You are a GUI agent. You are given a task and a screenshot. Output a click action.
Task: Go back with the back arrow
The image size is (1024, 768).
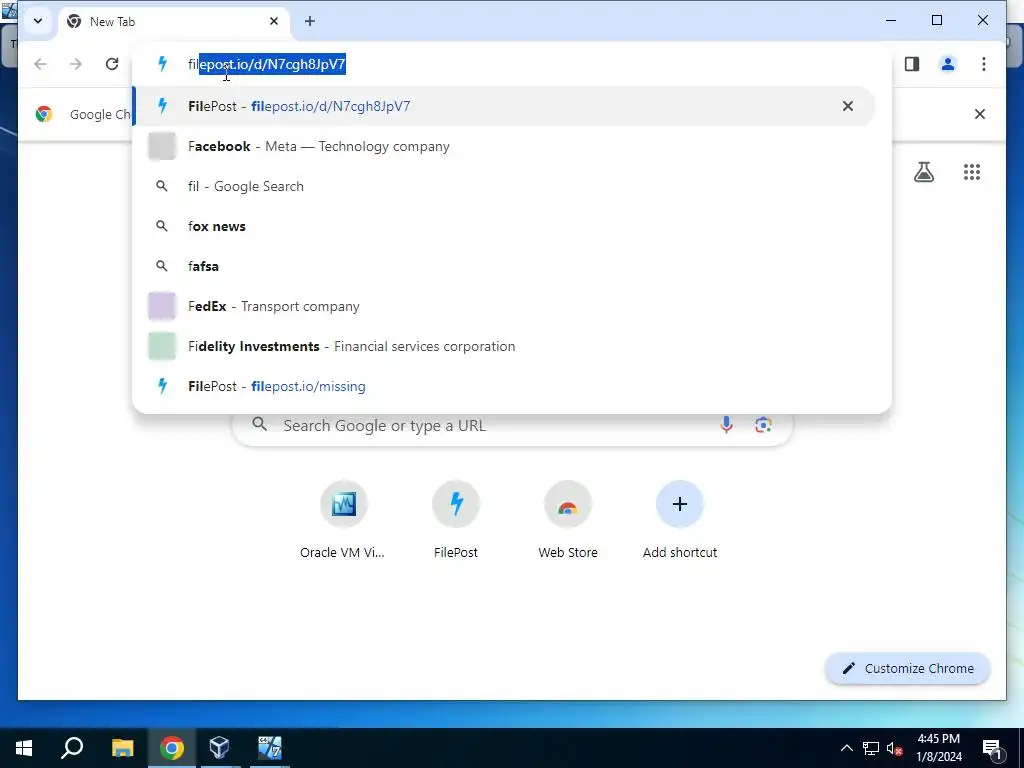click(x=40, y=63)
